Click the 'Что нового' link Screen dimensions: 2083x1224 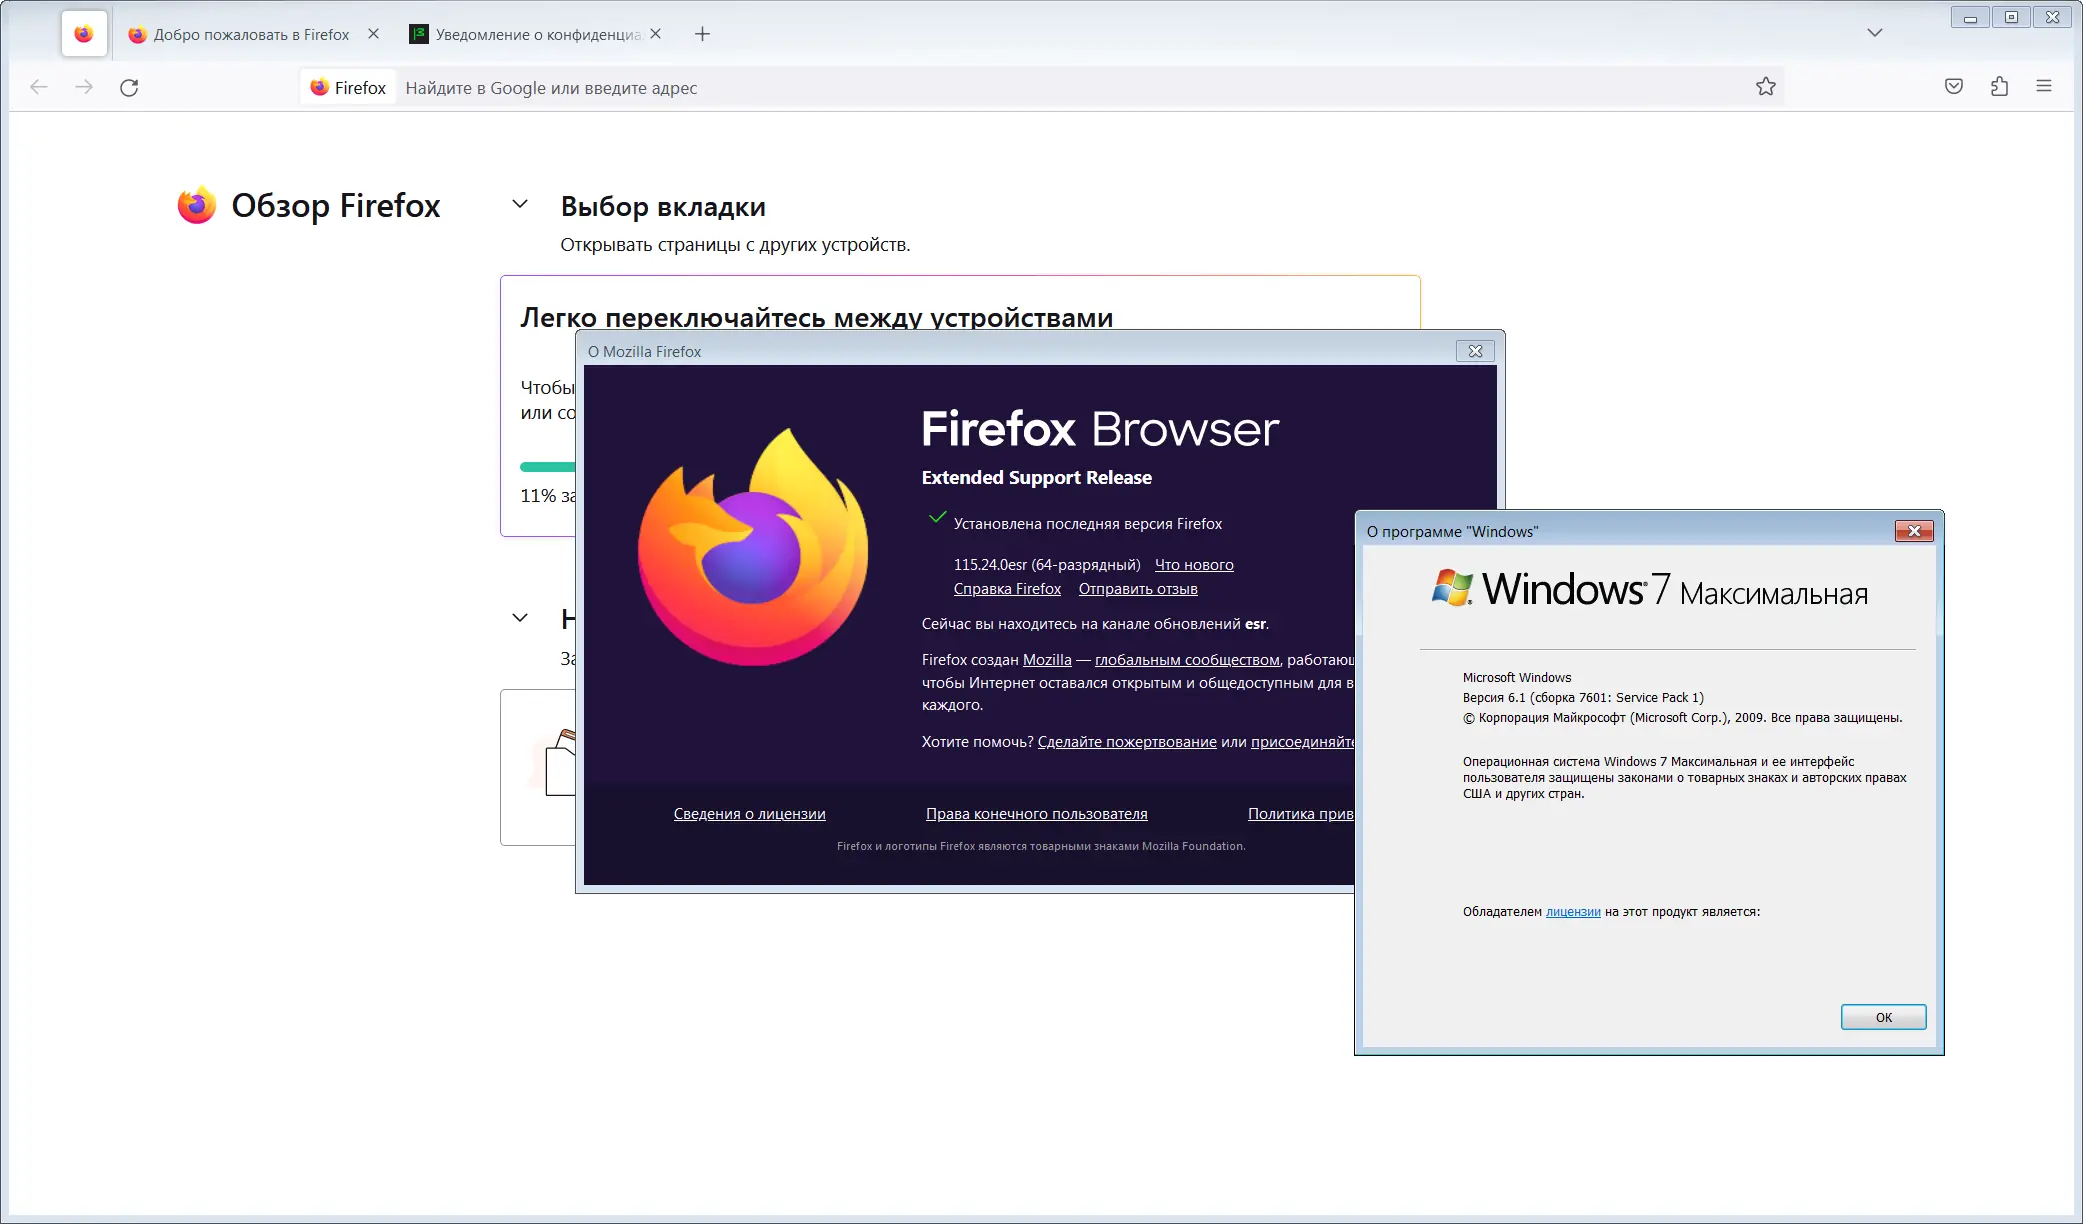point(1193,565)
